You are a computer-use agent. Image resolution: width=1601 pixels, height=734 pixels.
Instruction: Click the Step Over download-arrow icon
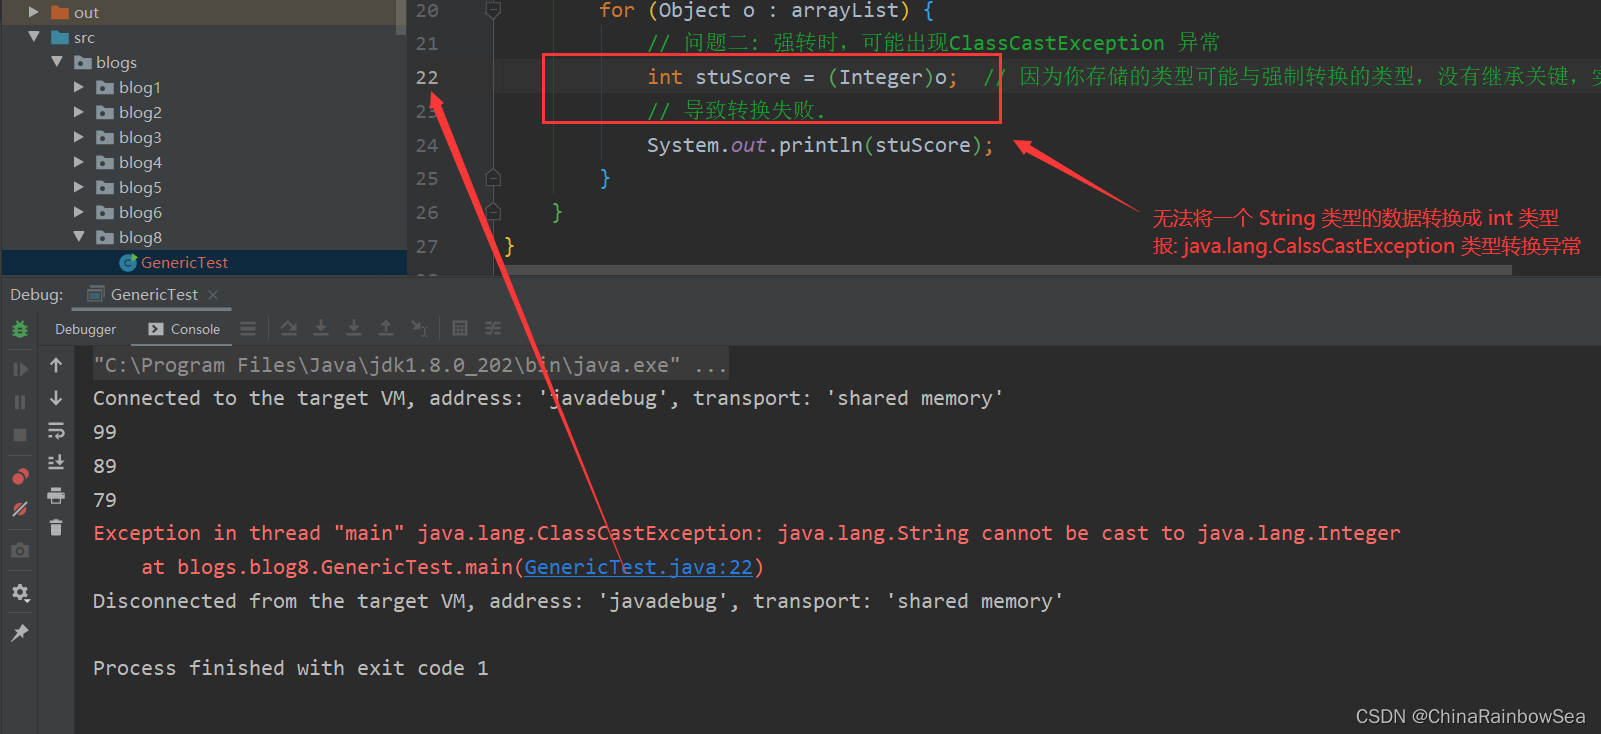[x=321, y=328]
